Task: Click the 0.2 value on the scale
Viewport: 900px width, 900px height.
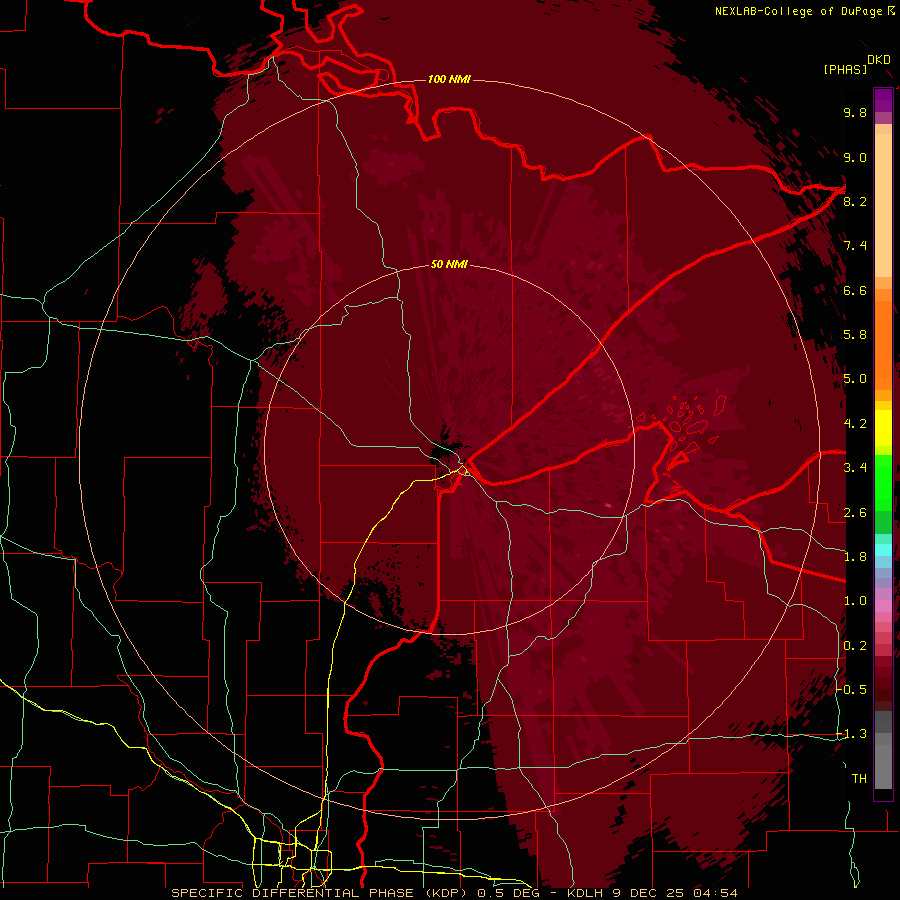Action: coord(855,646)
